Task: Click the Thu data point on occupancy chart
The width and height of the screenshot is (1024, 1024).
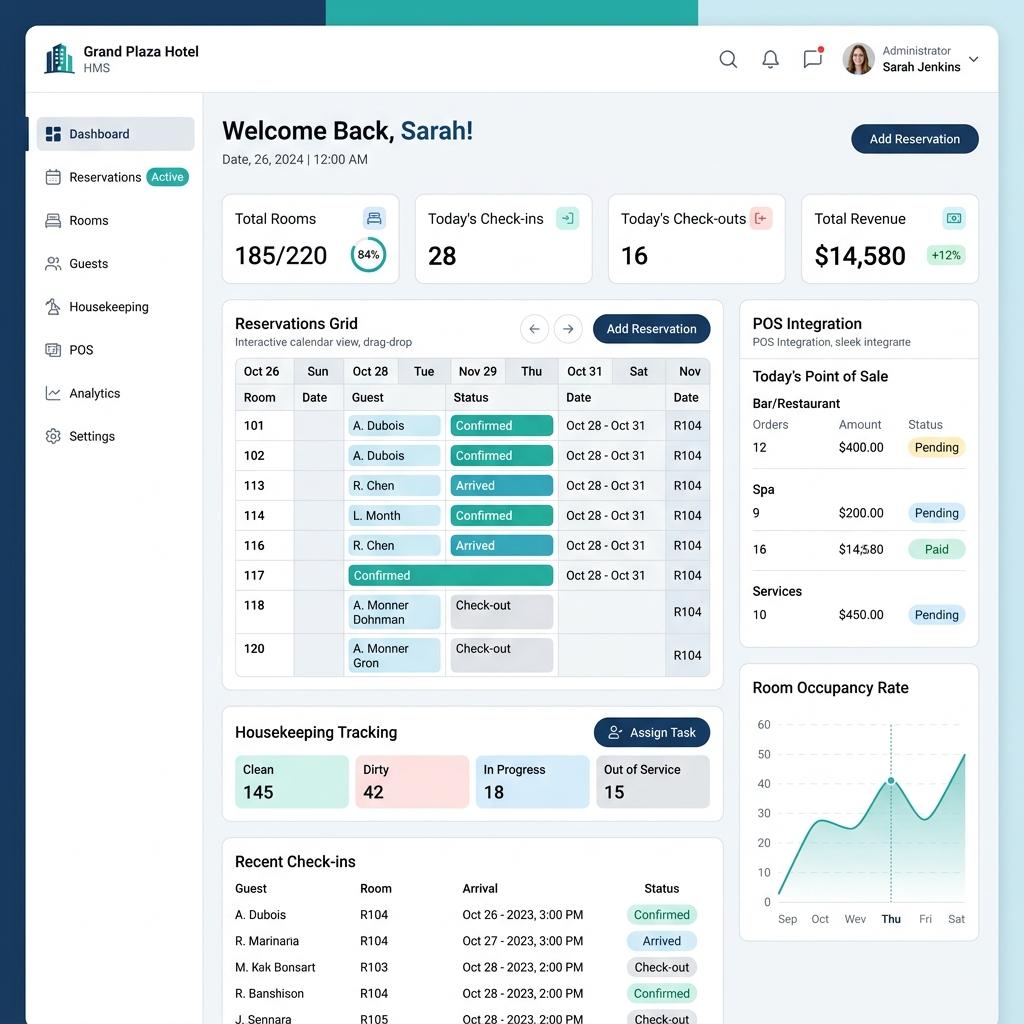Action: point(891,780)
